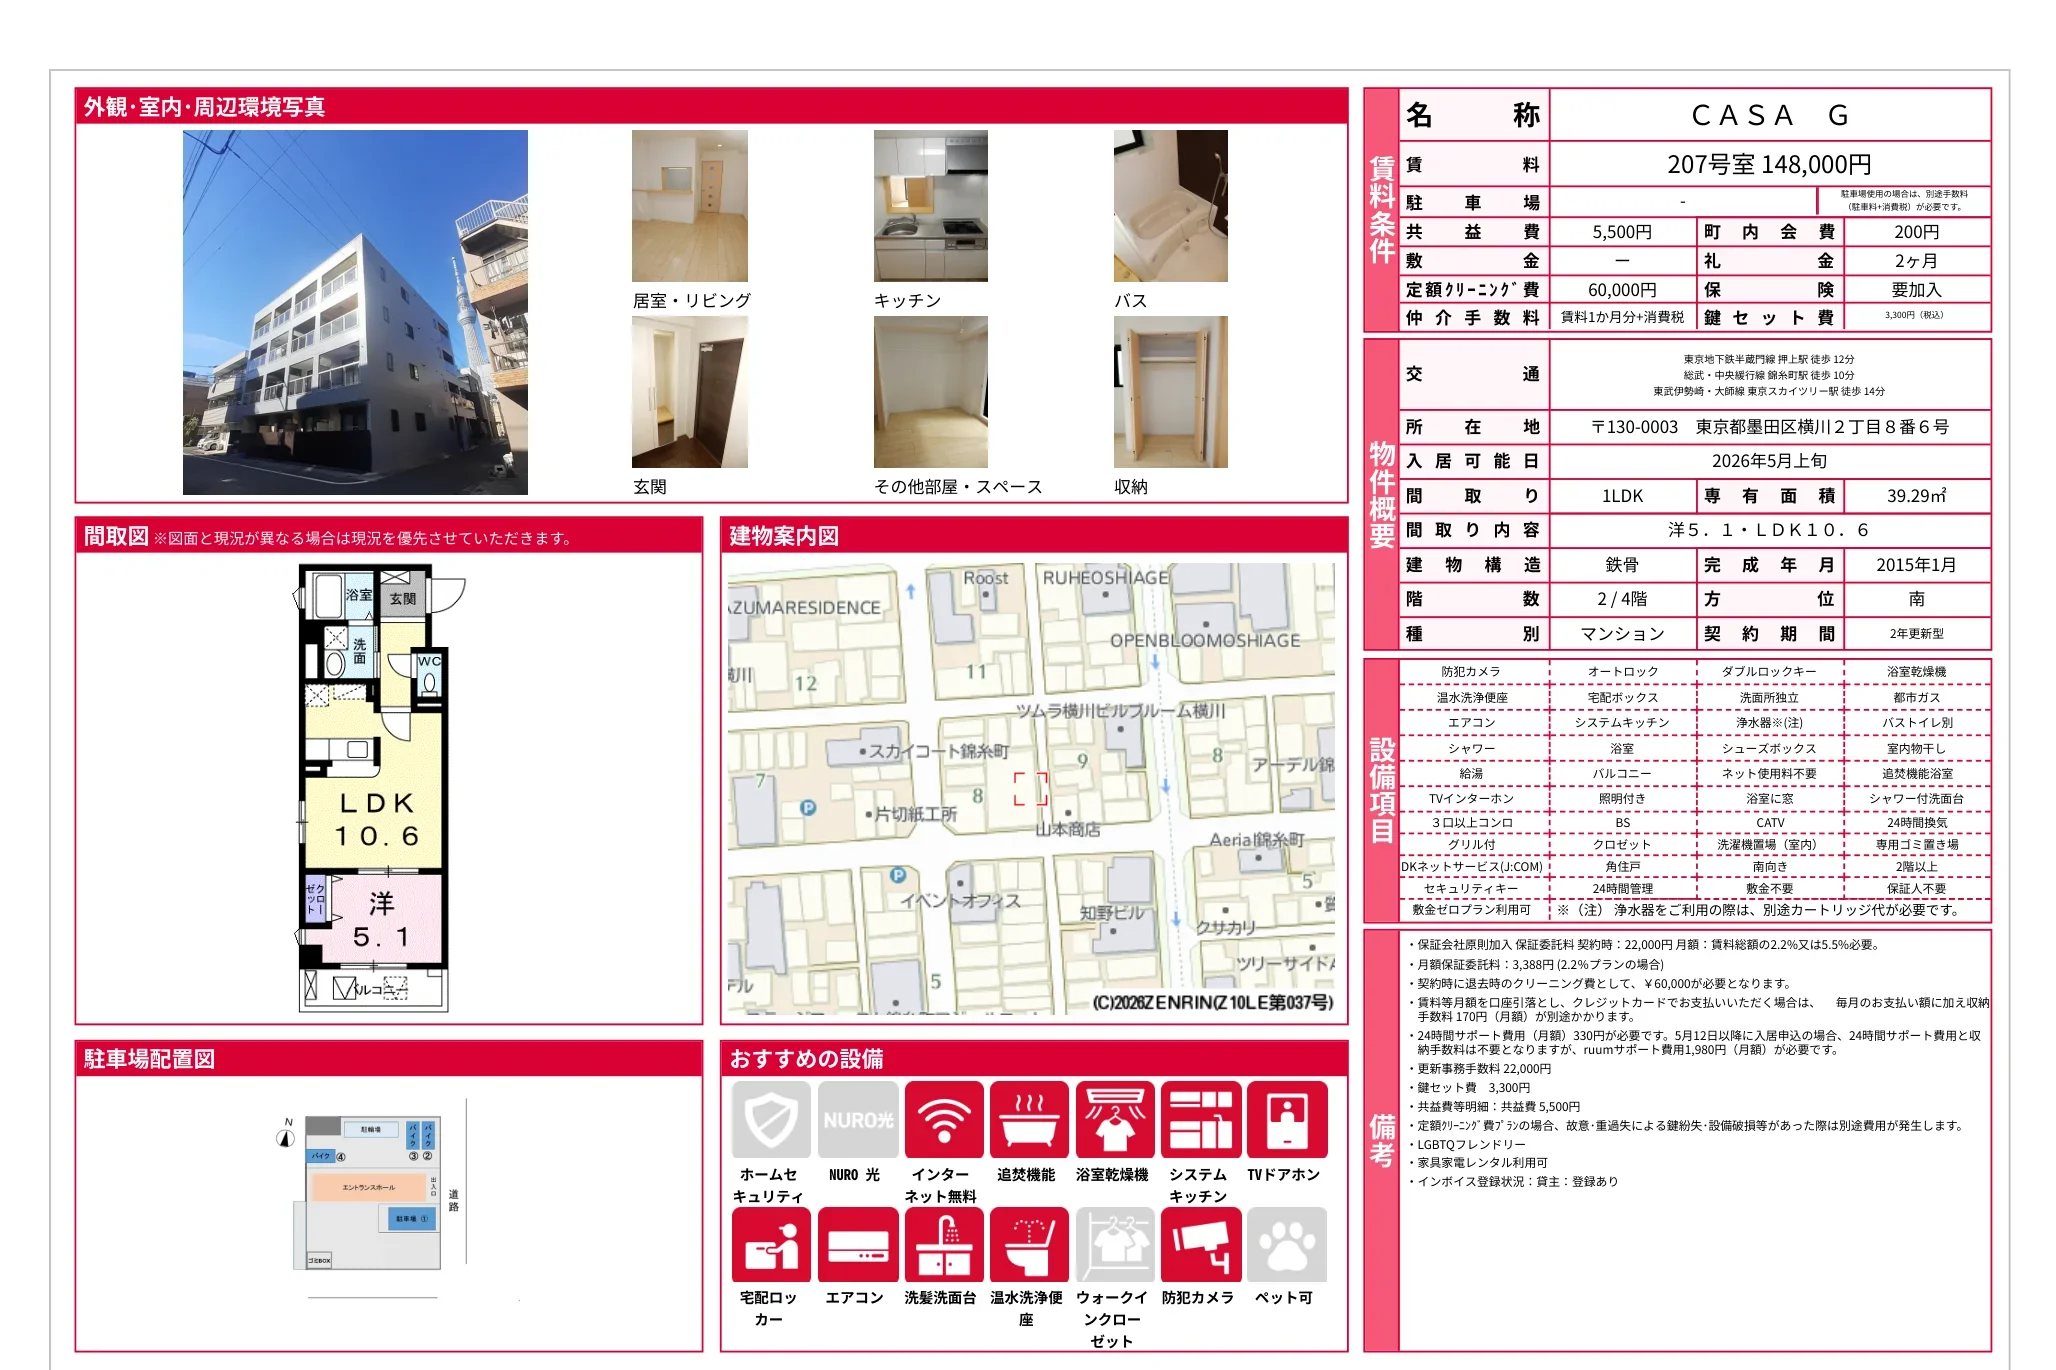
Task: Open the 収納 closet photo
Action: 1170,392
